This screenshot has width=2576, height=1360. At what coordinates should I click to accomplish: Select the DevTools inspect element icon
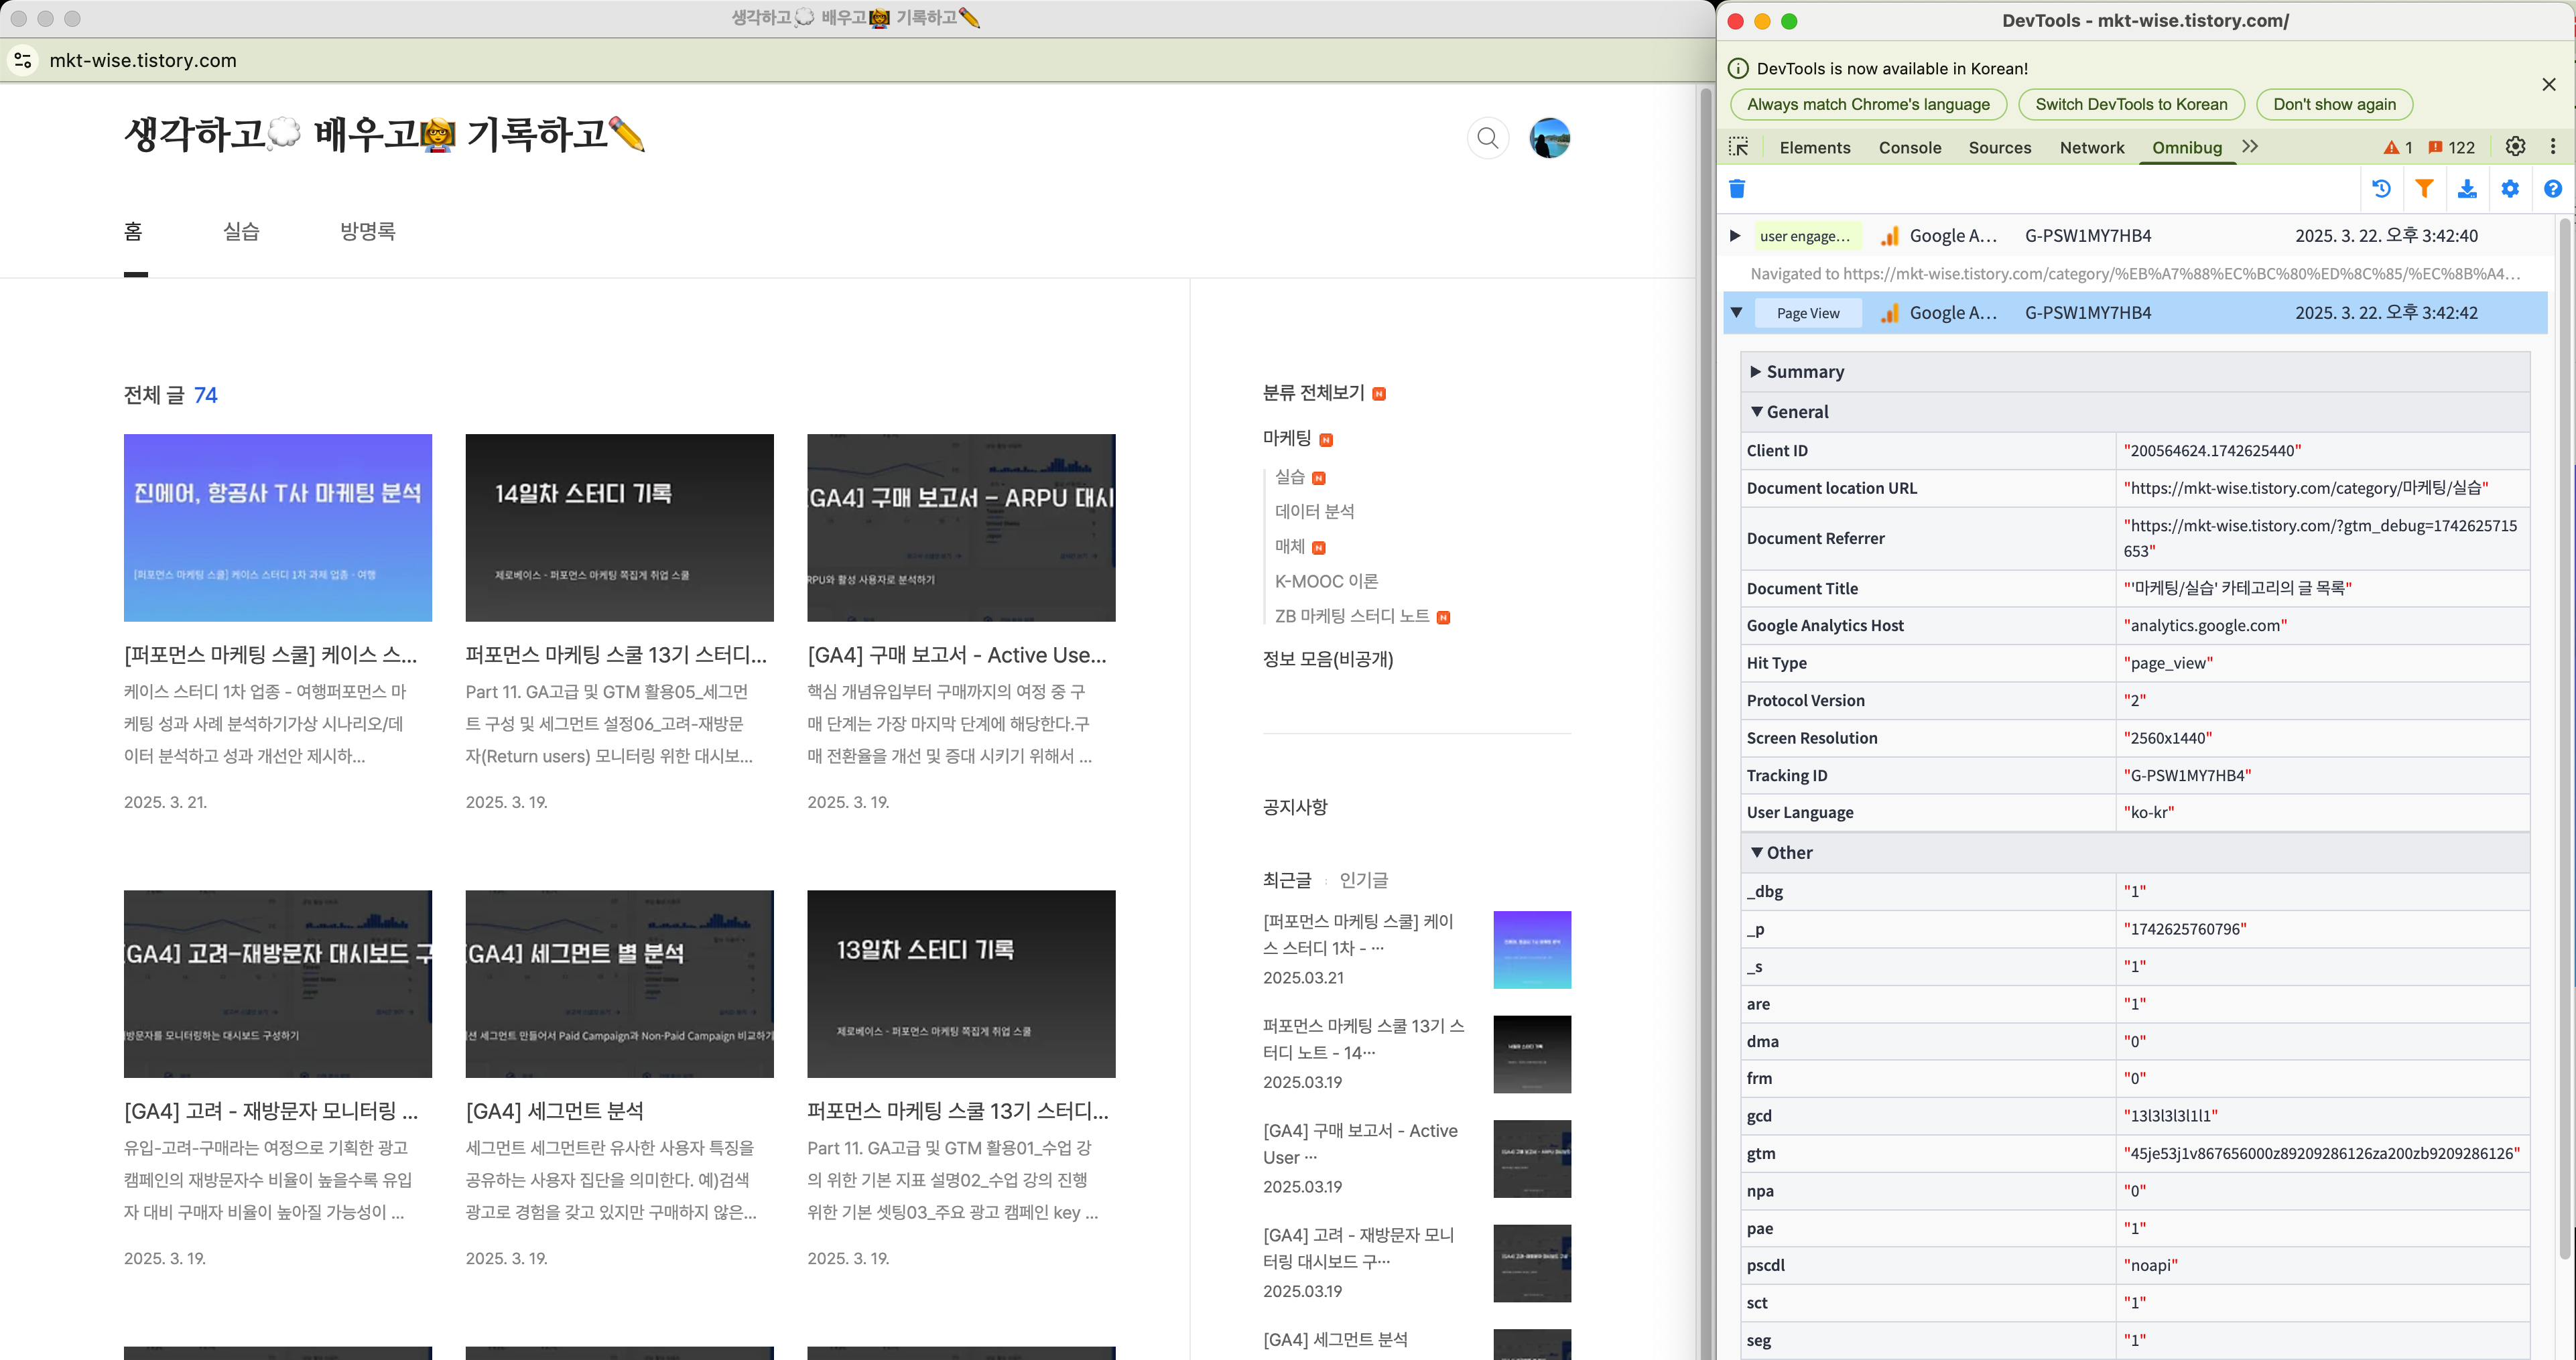pos(1739,147)
